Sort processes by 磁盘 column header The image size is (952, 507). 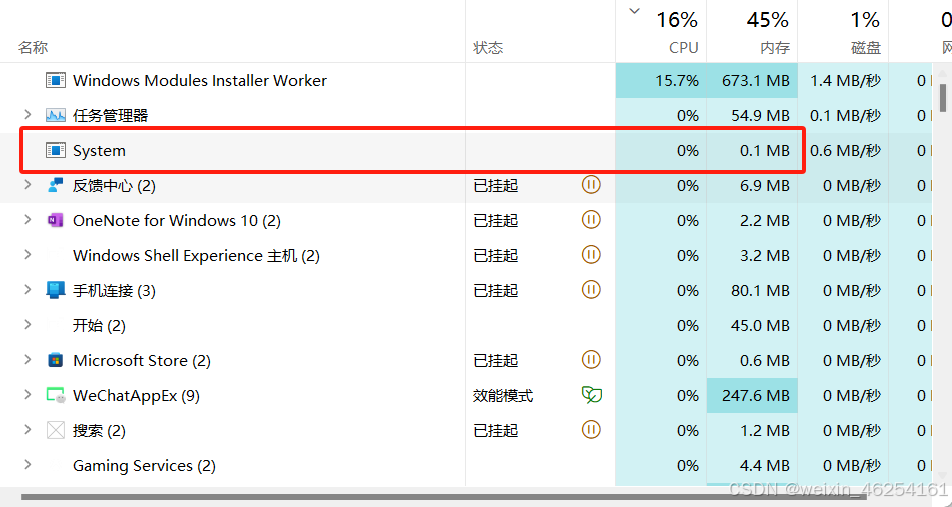click(x=866, y=47)
